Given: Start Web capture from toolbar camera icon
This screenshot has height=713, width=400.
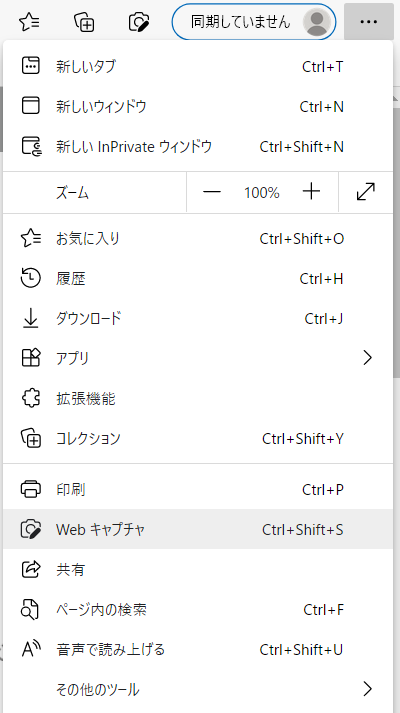Looking at the screenshot, I should click(139, 21).
